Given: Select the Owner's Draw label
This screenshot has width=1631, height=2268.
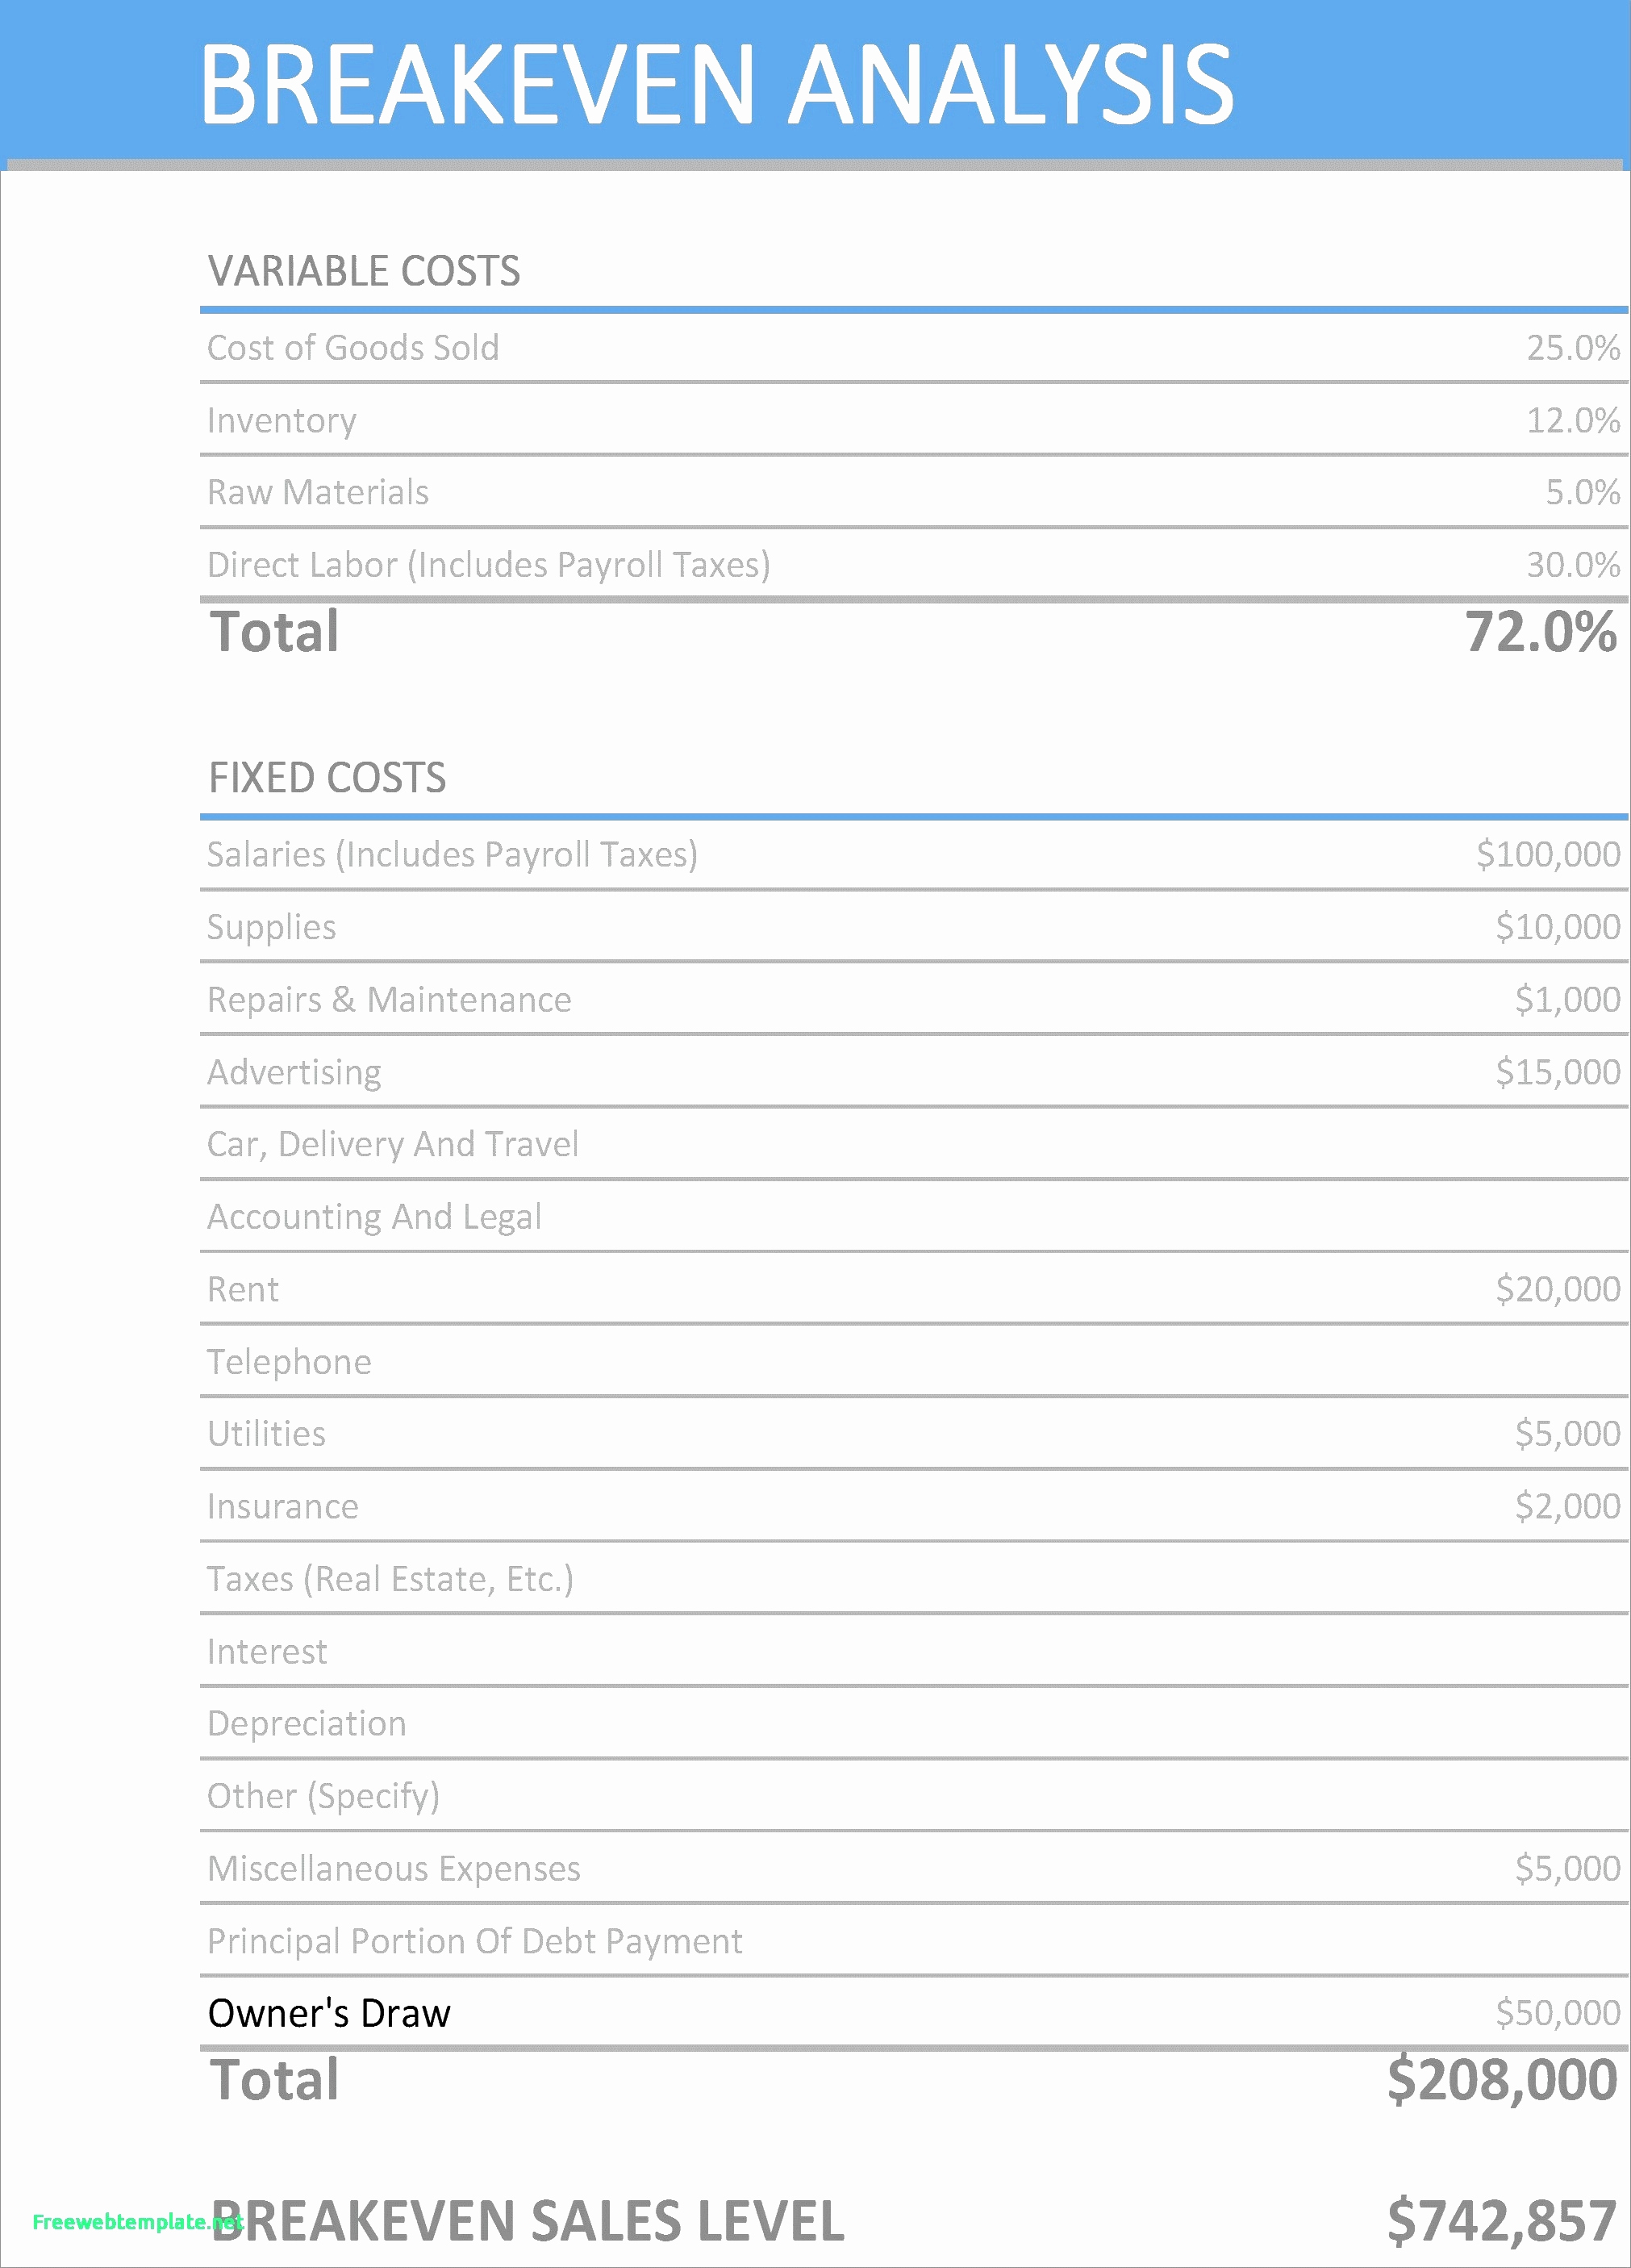Looking at the screenshot, I should click(x=329, y=2014).
